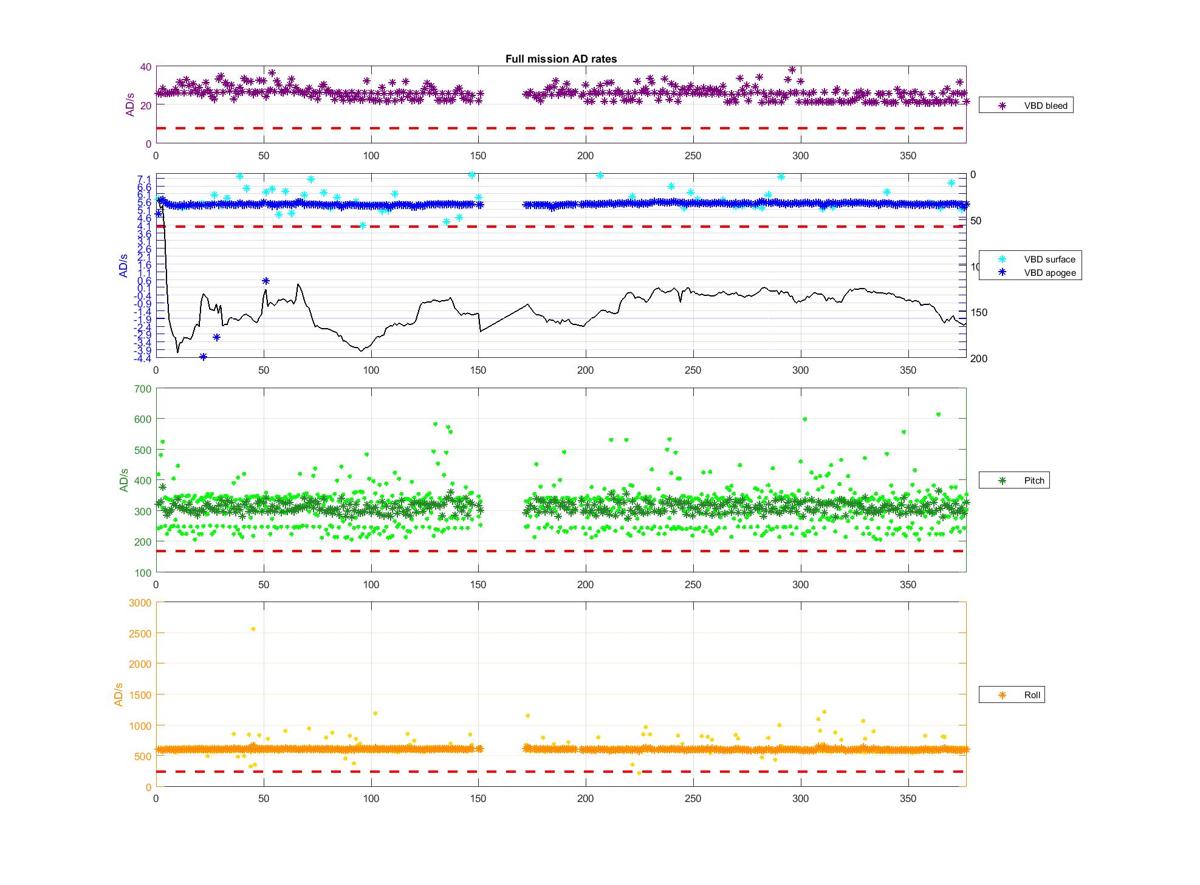Select the lowest blue apogee star near -4.4
The height and width of the screenshot is (885, 1200).
tap(203, 357)
